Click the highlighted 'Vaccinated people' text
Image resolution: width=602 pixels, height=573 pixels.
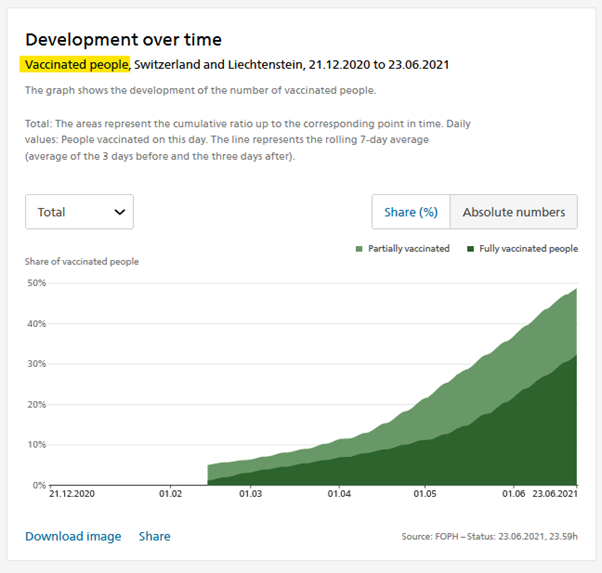[75, 65]
